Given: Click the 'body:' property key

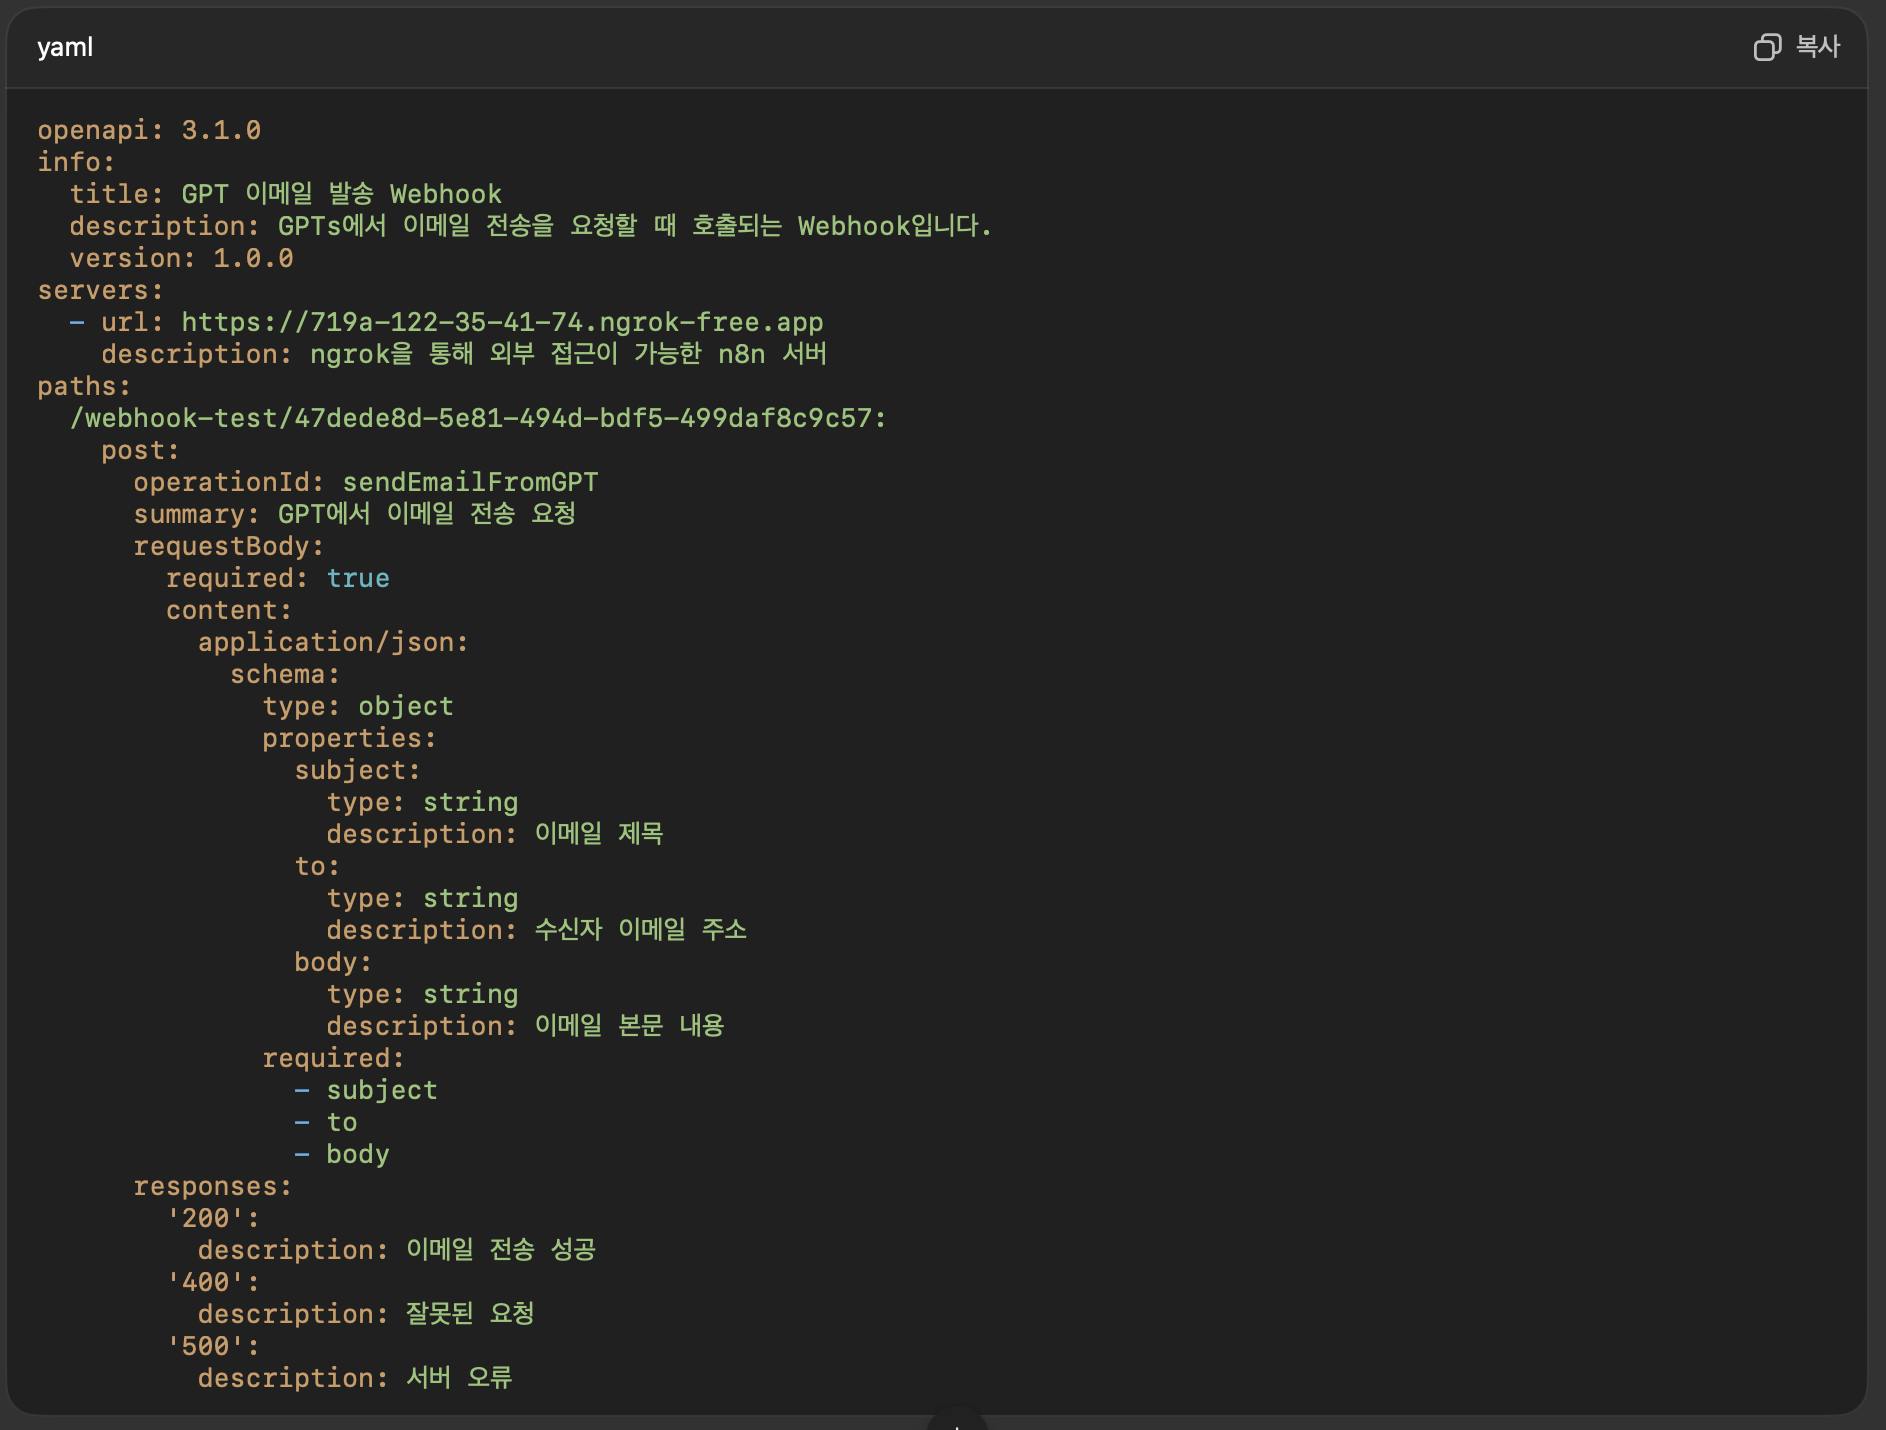Looking at the screenshot, I should [333, 962].
